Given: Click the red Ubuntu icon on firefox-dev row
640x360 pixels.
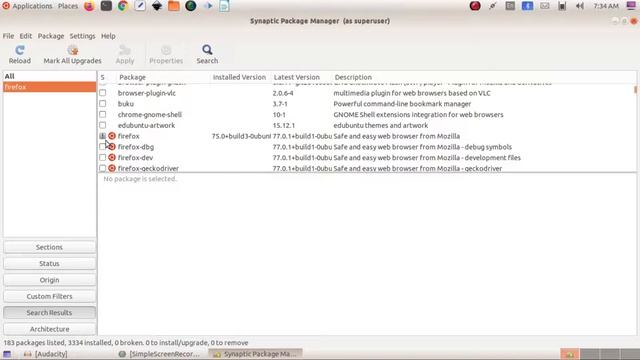Looking at the screenshot, I should [x=112, y=157].
